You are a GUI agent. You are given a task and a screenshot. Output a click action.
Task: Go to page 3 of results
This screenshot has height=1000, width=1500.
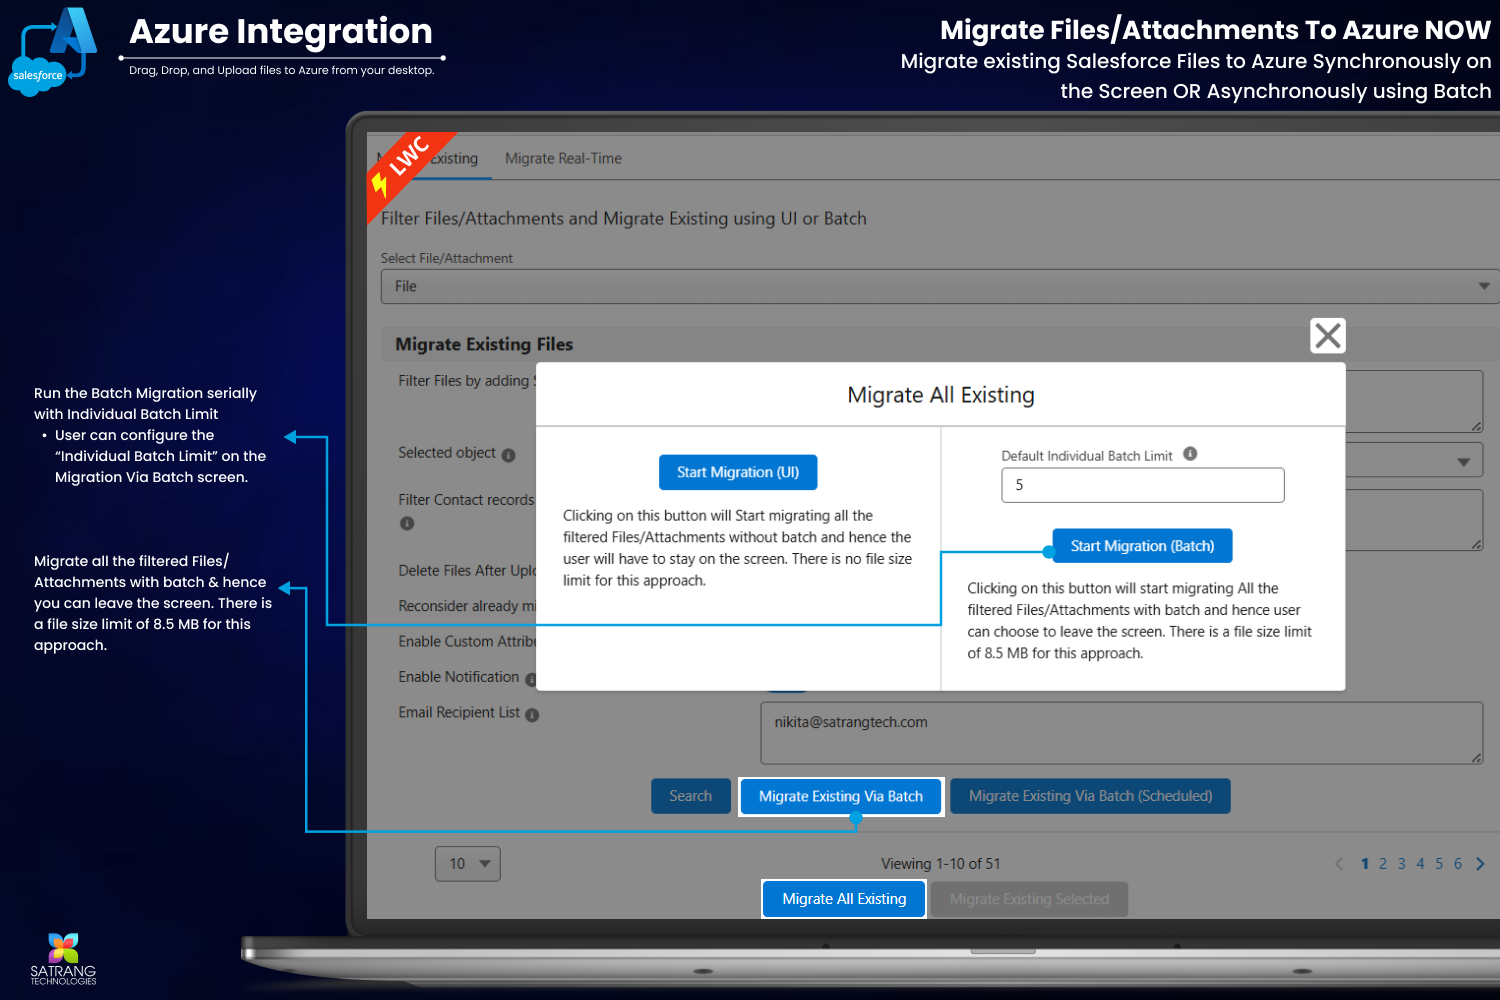[1402, 864]
